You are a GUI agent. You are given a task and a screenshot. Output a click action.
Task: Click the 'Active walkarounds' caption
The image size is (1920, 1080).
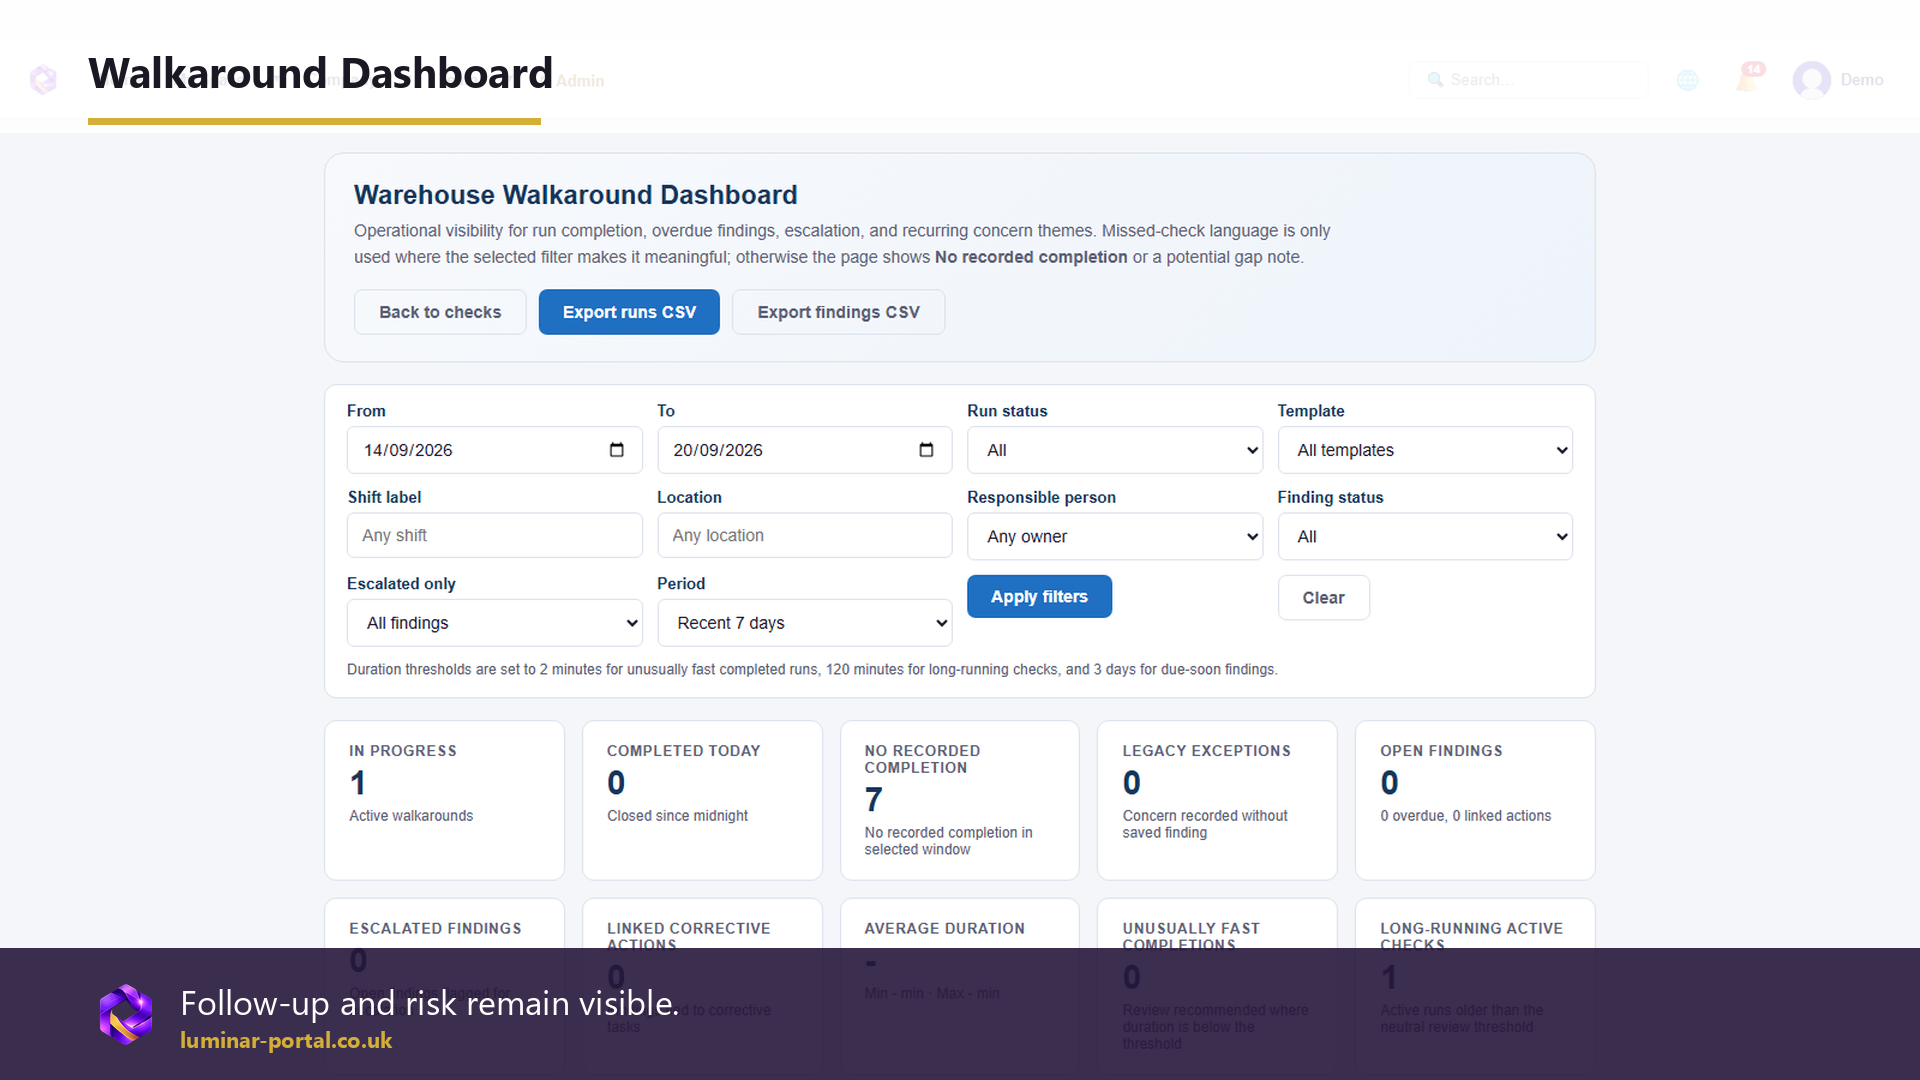click(411, 816)
